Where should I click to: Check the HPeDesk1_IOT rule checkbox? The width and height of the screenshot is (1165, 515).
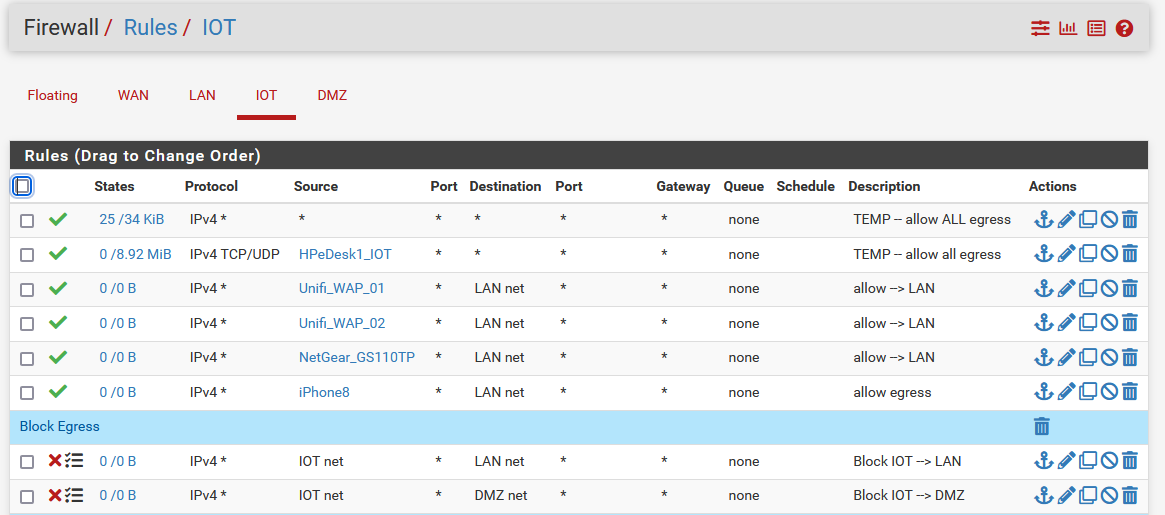click(27, 255)
